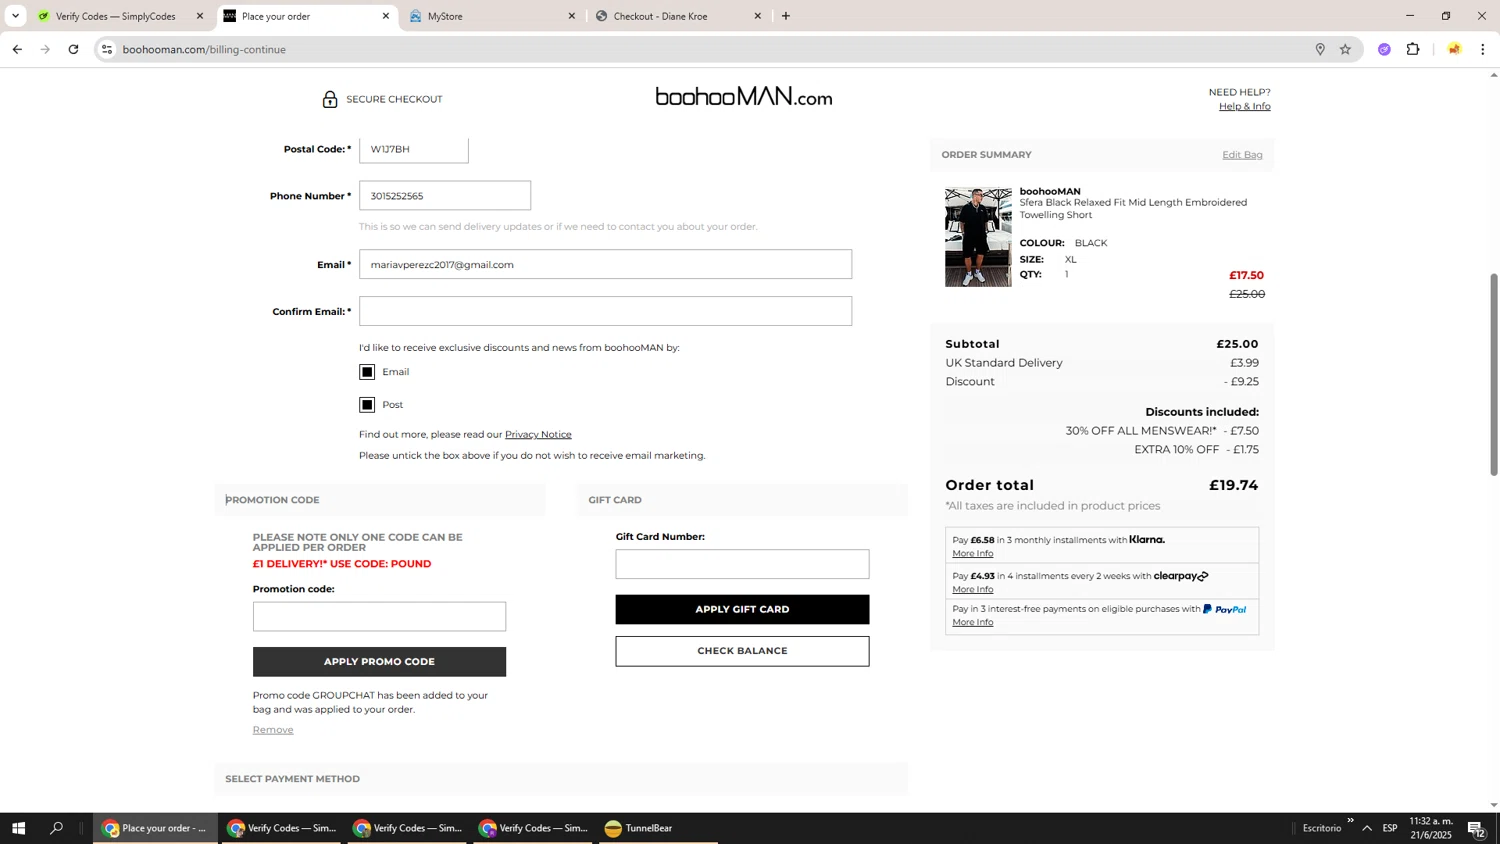Click the towelling short product thumbnail
This screenshot has width=1500, height=844.
point(978,237)
